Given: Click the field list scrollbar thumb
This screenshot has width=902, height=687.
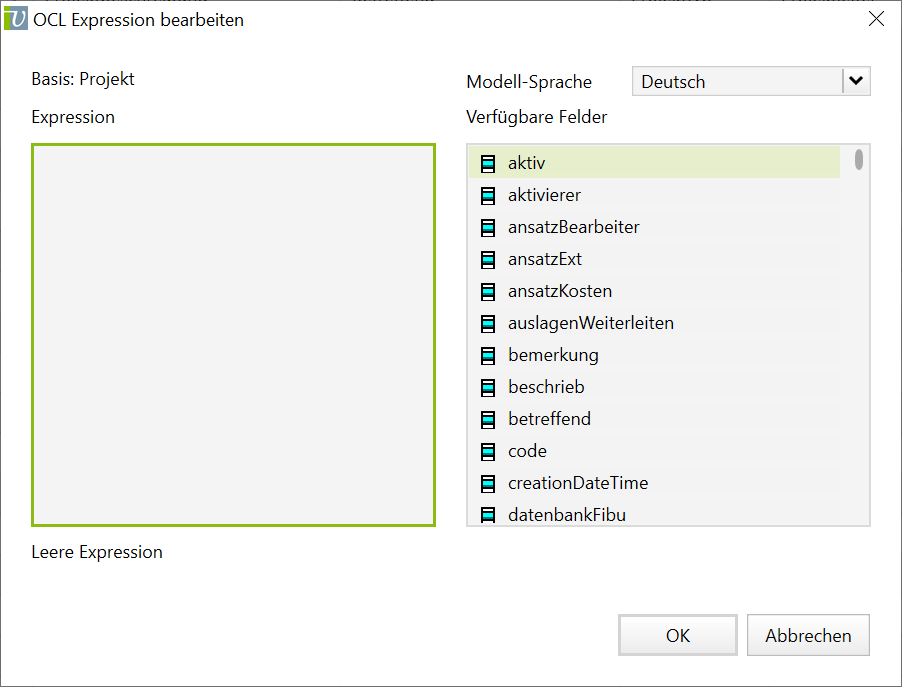Looking at the screenshot, I should tap(859, 160).
